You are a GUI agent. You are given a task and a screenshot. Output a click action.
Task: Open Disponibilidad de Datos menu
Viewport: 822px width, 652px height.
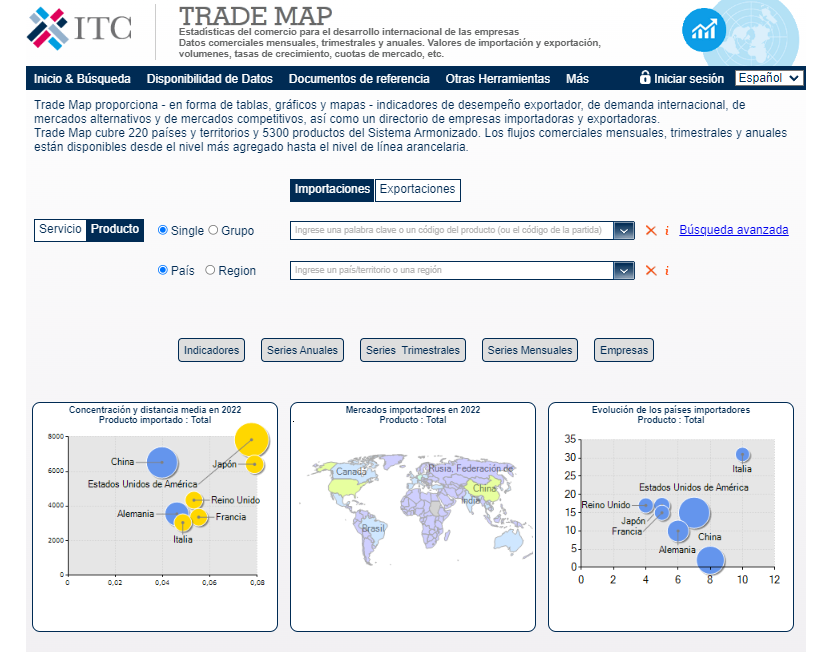210,79
